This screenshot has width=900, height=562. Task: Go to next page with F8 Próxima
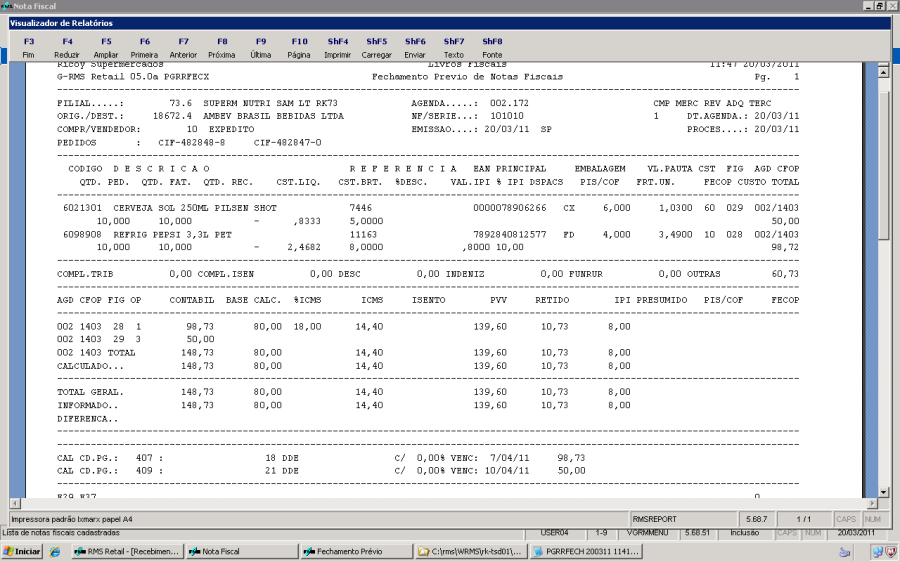click(x=222, y=48)
